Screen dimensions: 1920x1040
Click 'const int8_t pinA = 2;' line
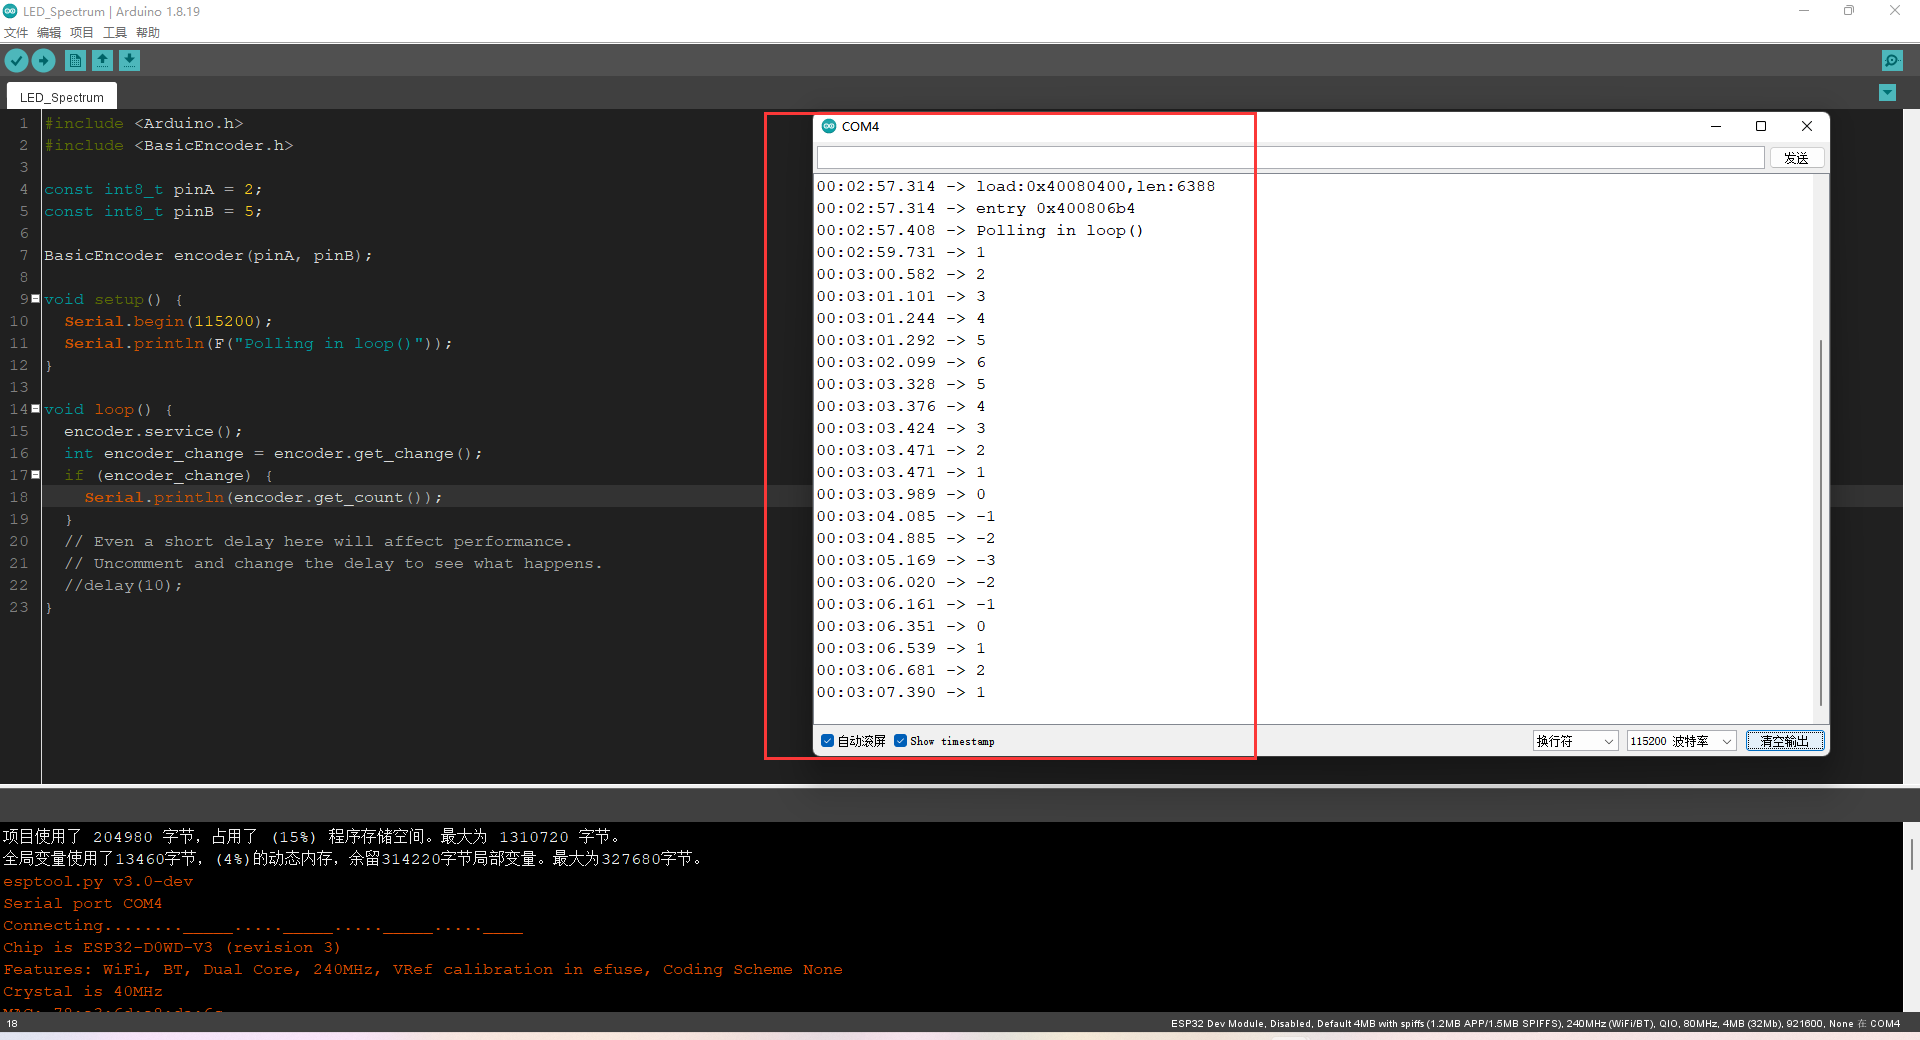click(153, 190)
